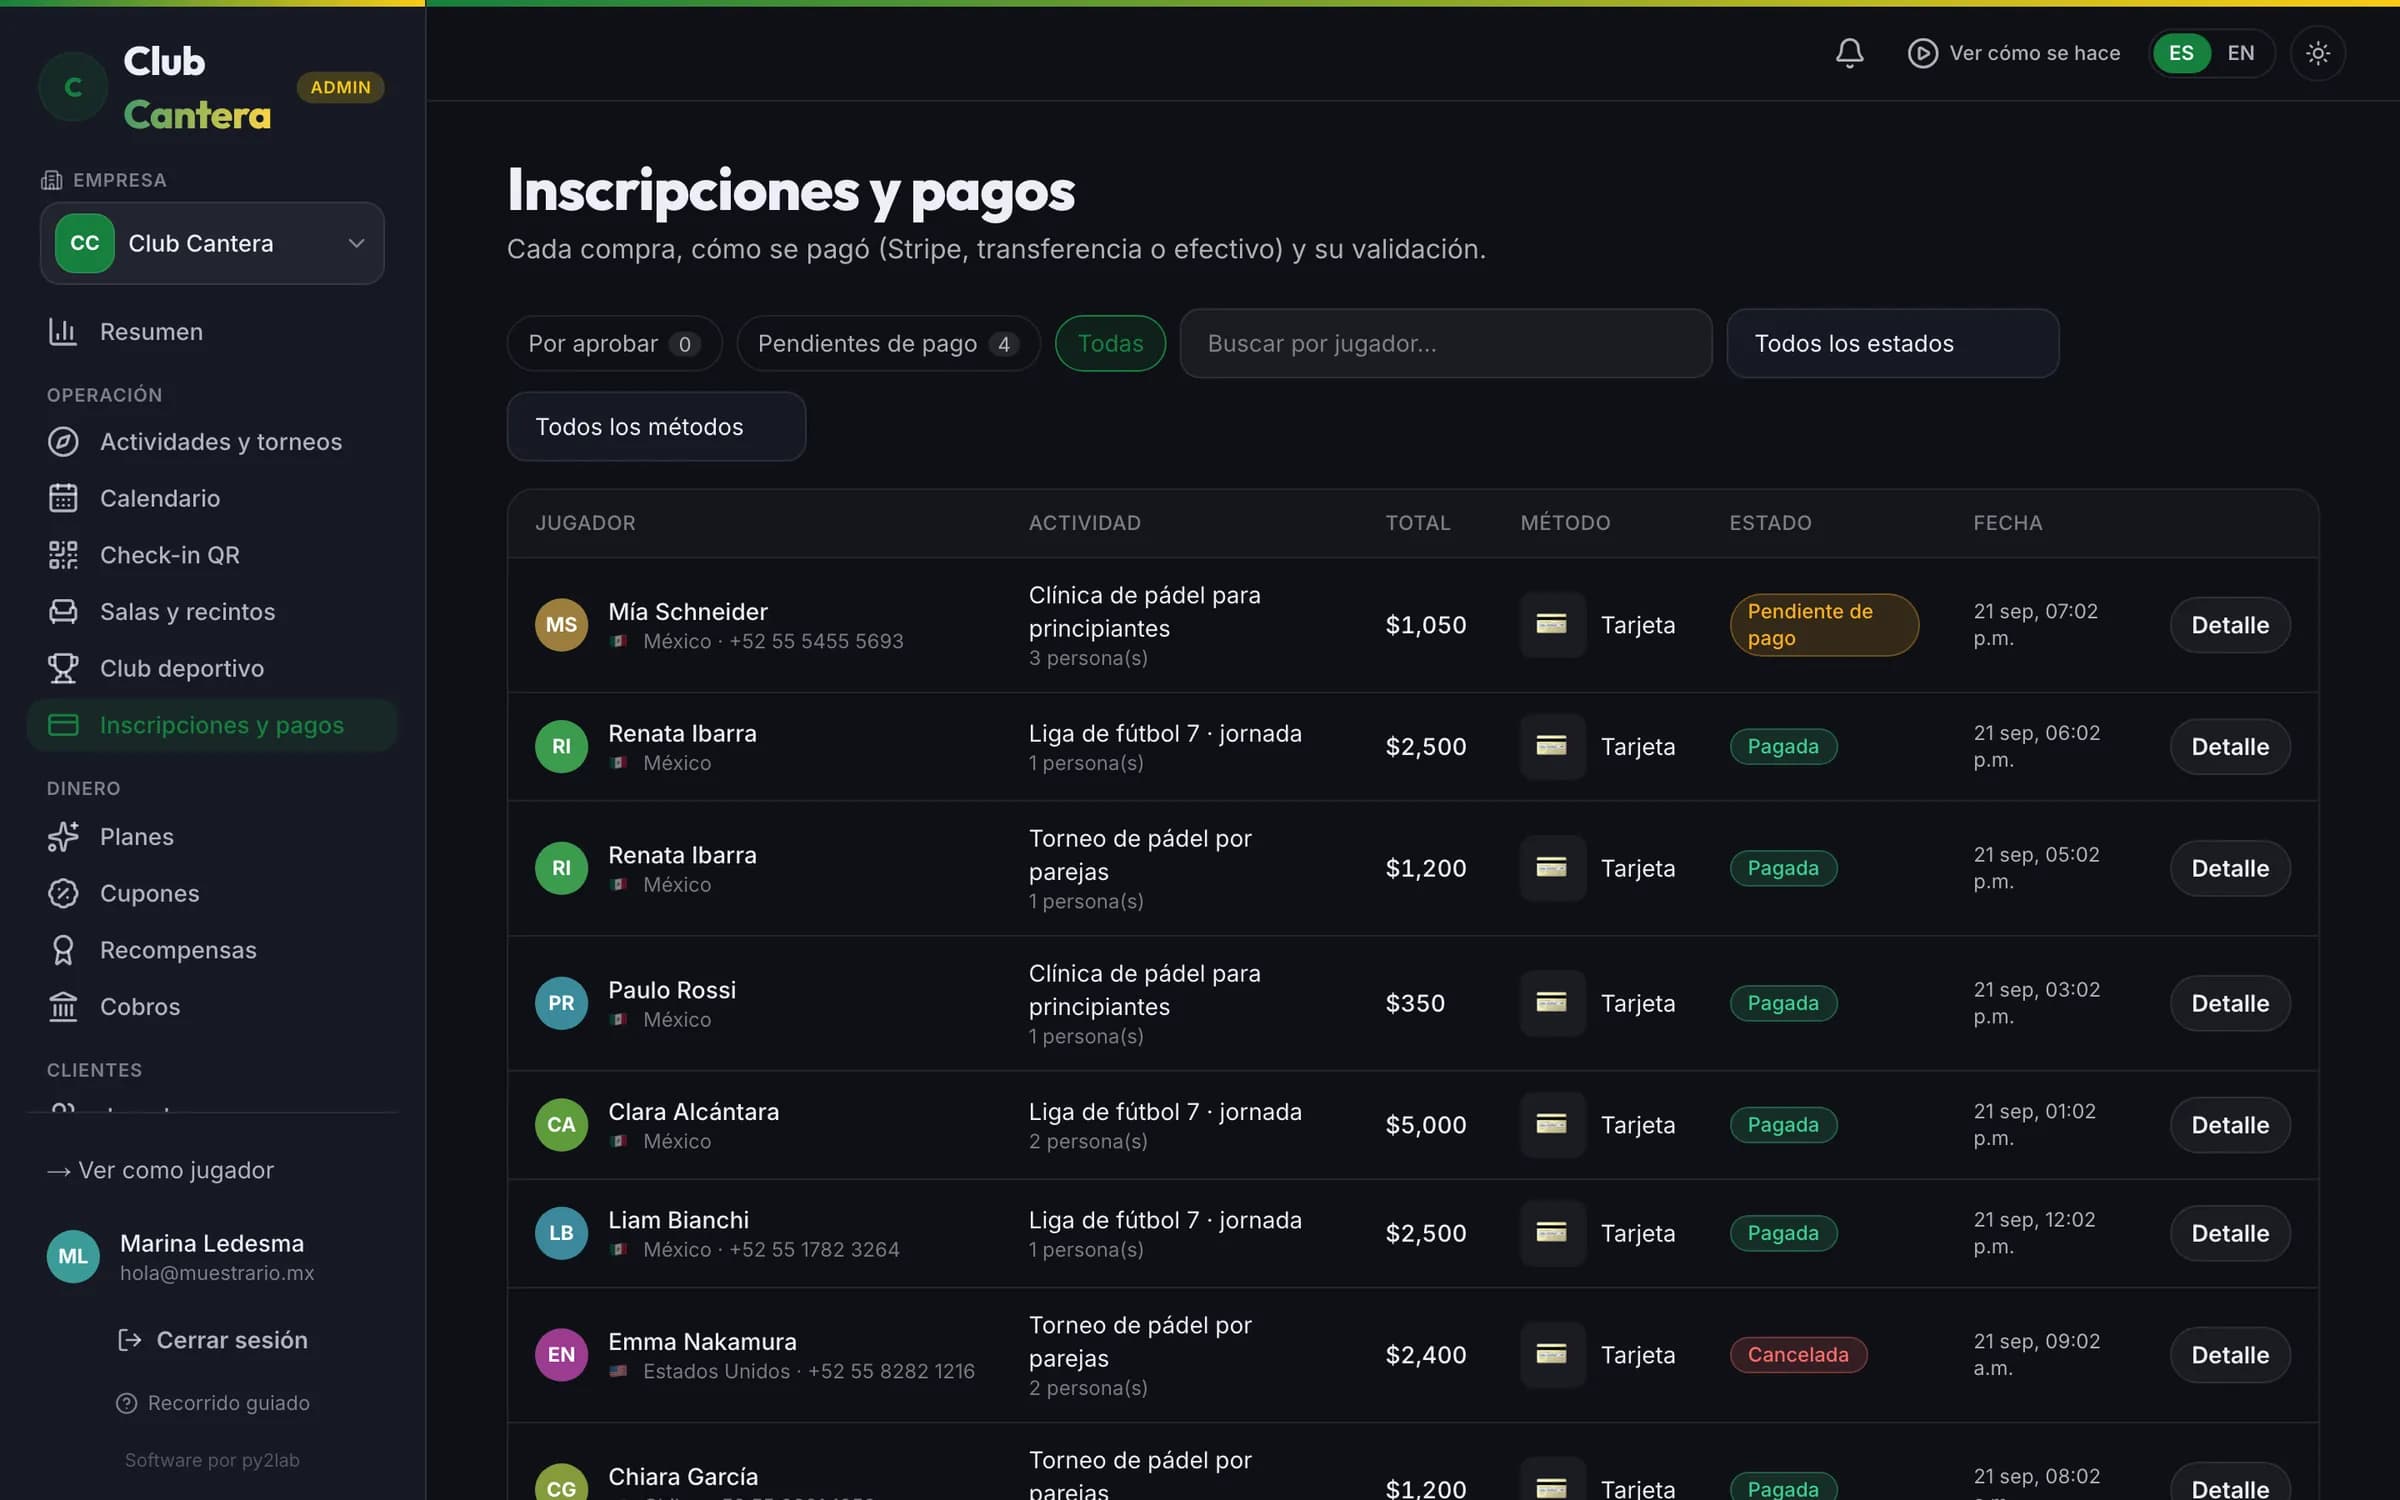Click the Pendiente de pago status badge

(1824, 625)
